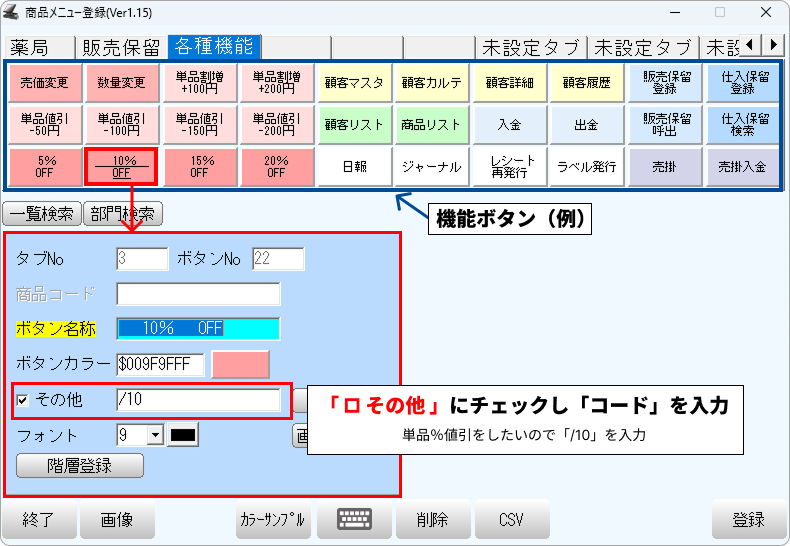Open the 販売保留 tab

[x=121, y=47]
